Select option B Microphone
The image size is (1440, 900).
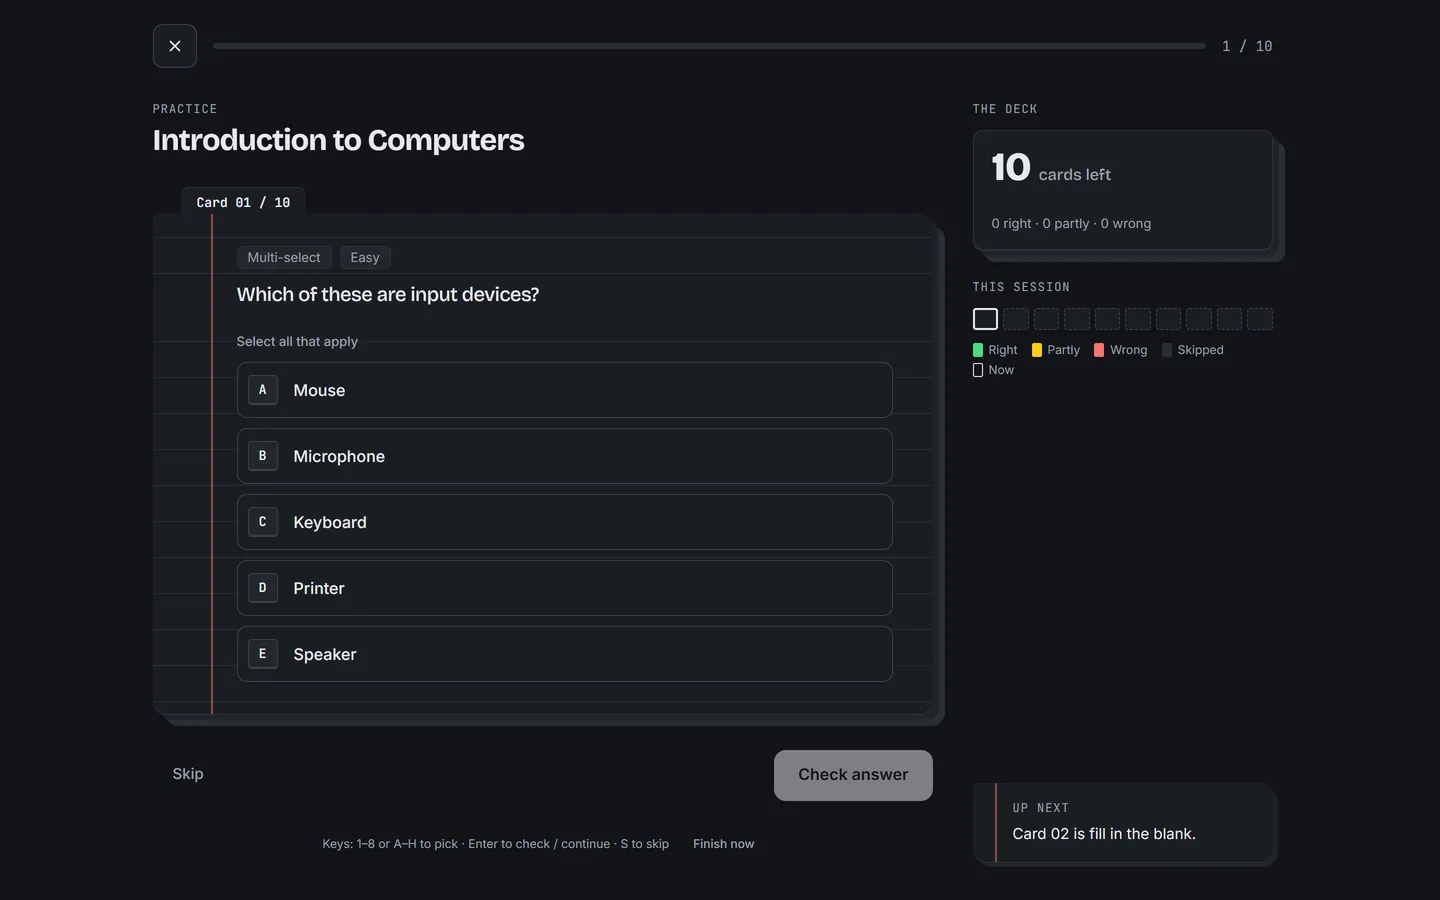[564, 456]
